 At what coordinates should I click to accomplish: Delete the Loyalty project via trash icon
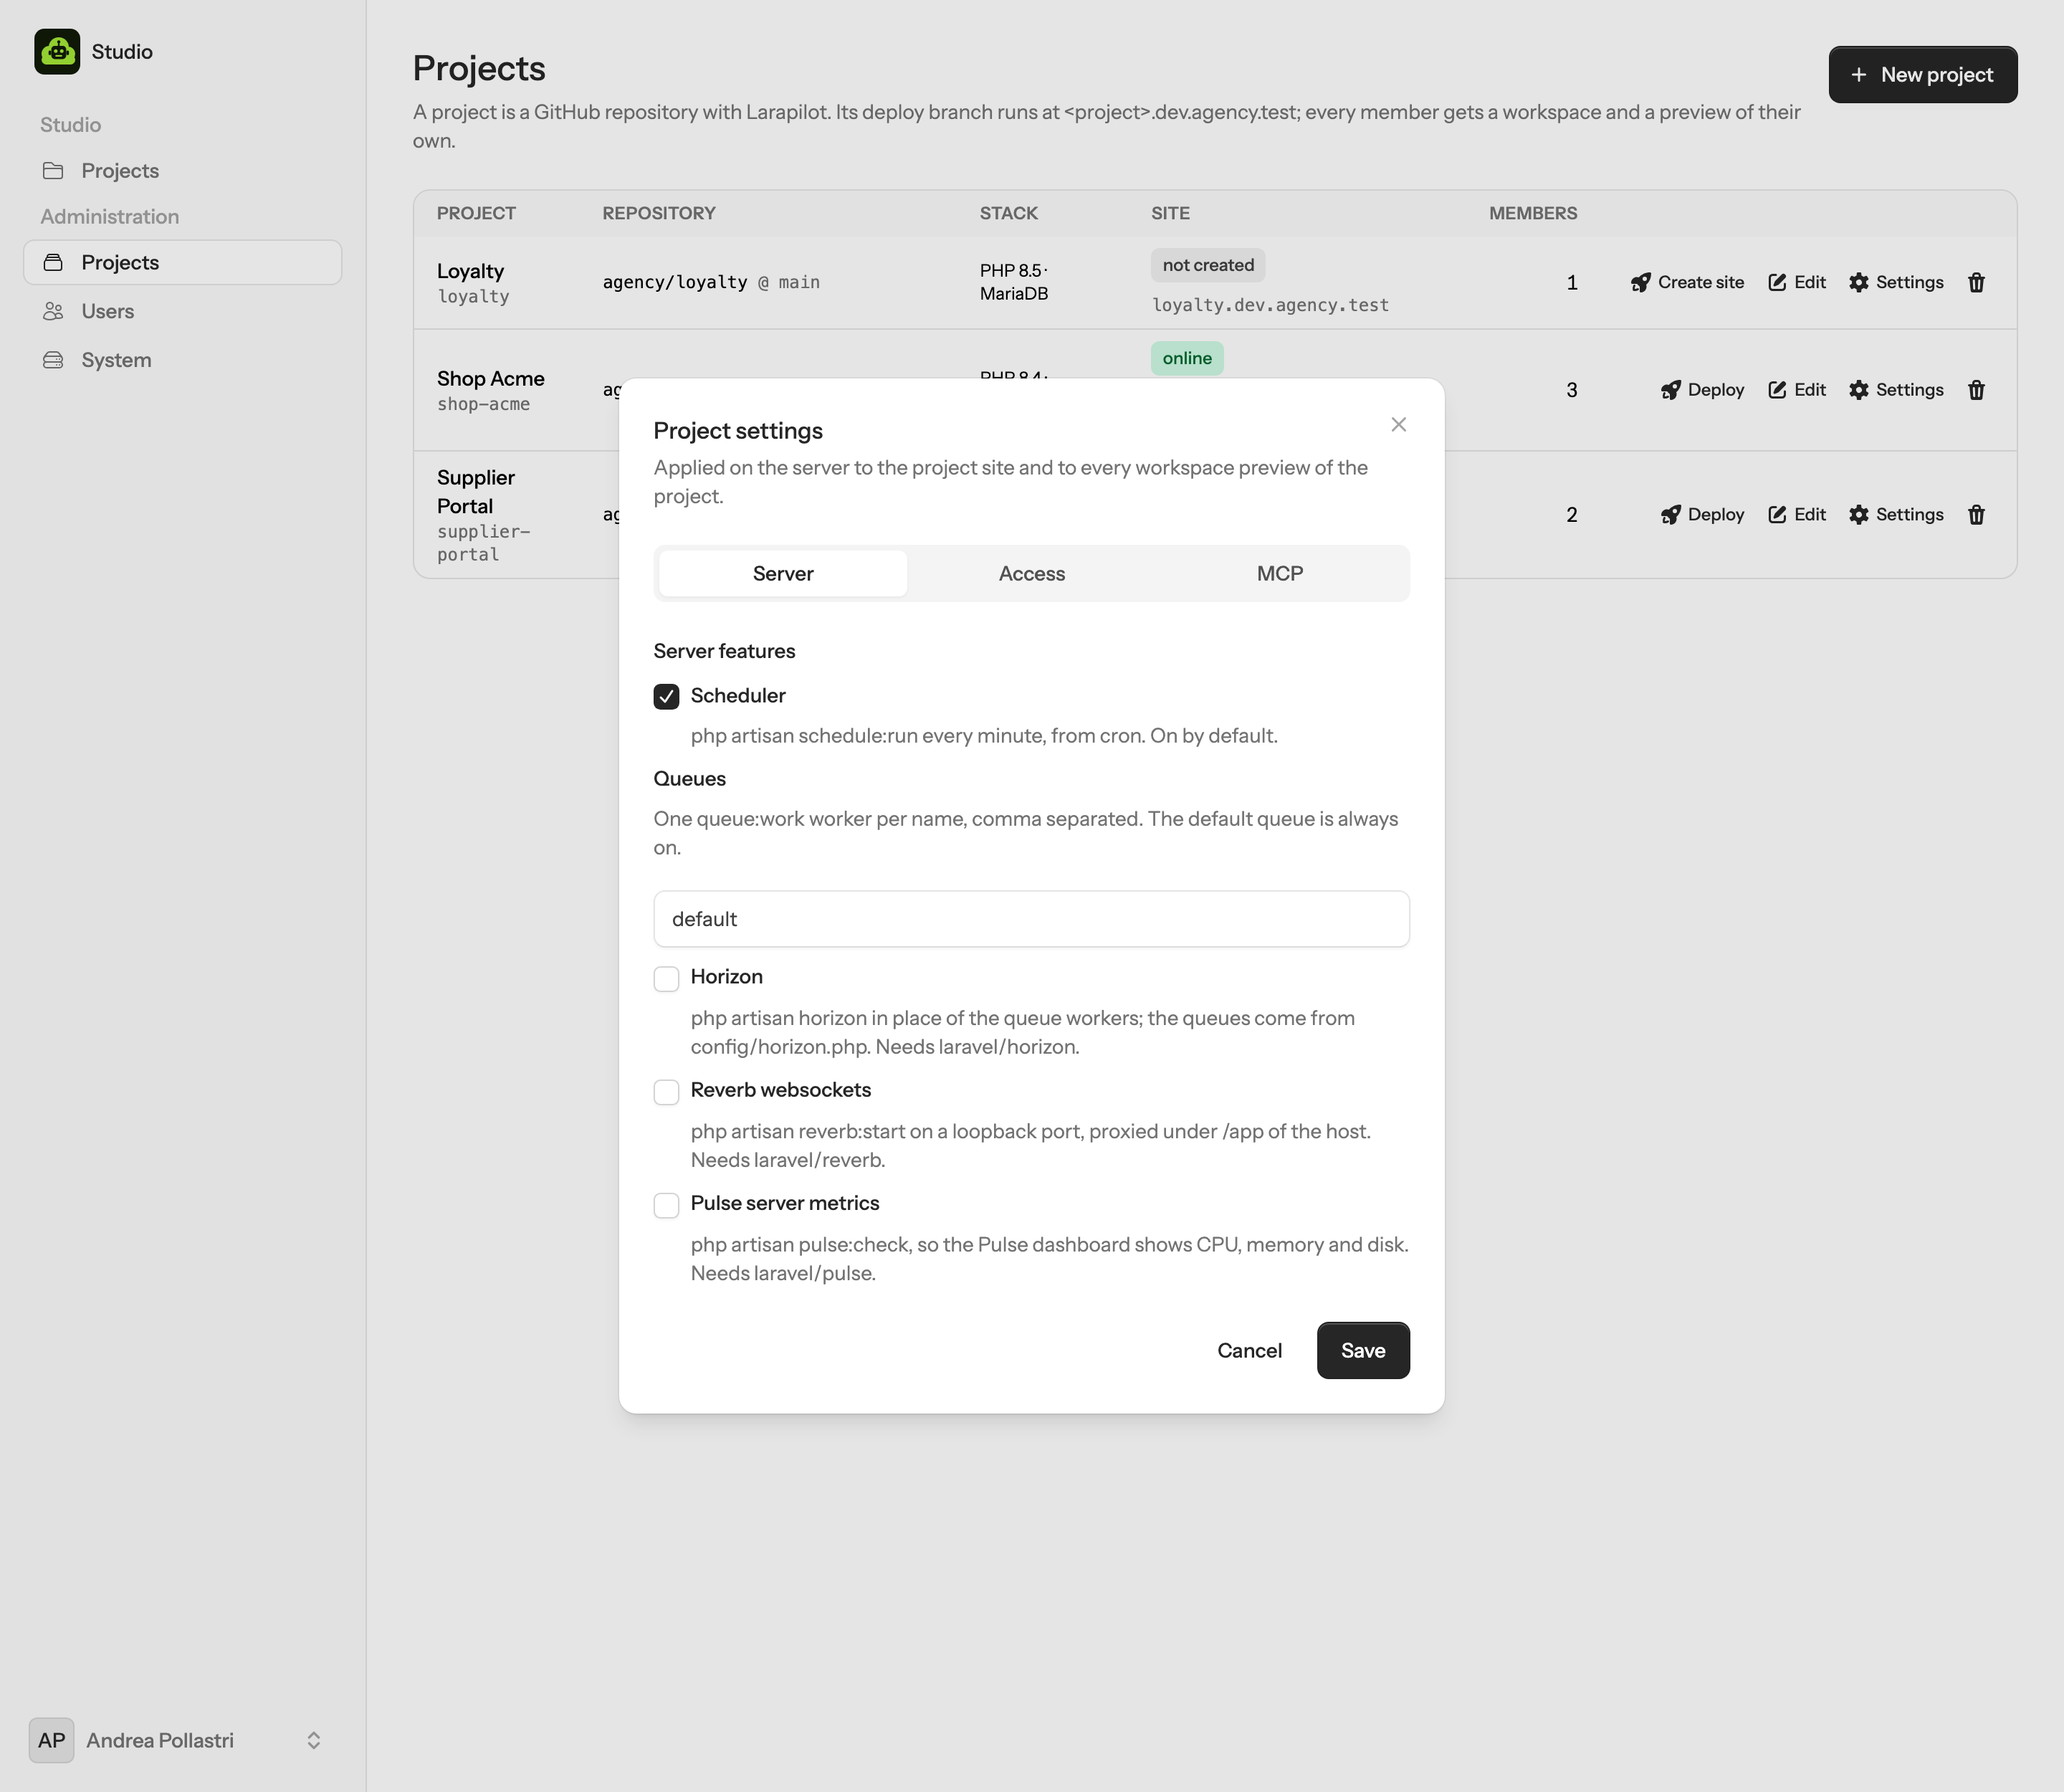(x=1976, y=282)
